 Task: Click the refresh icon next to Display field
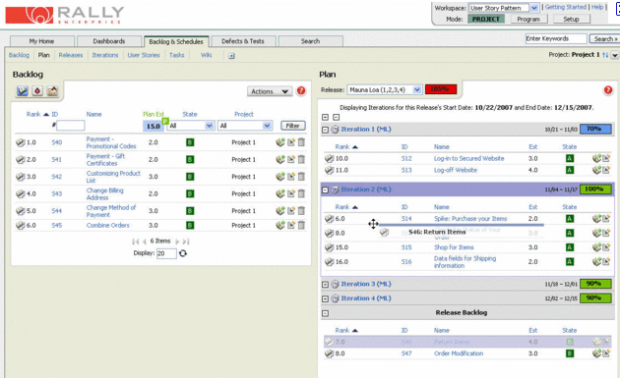(x=183, y=253)
